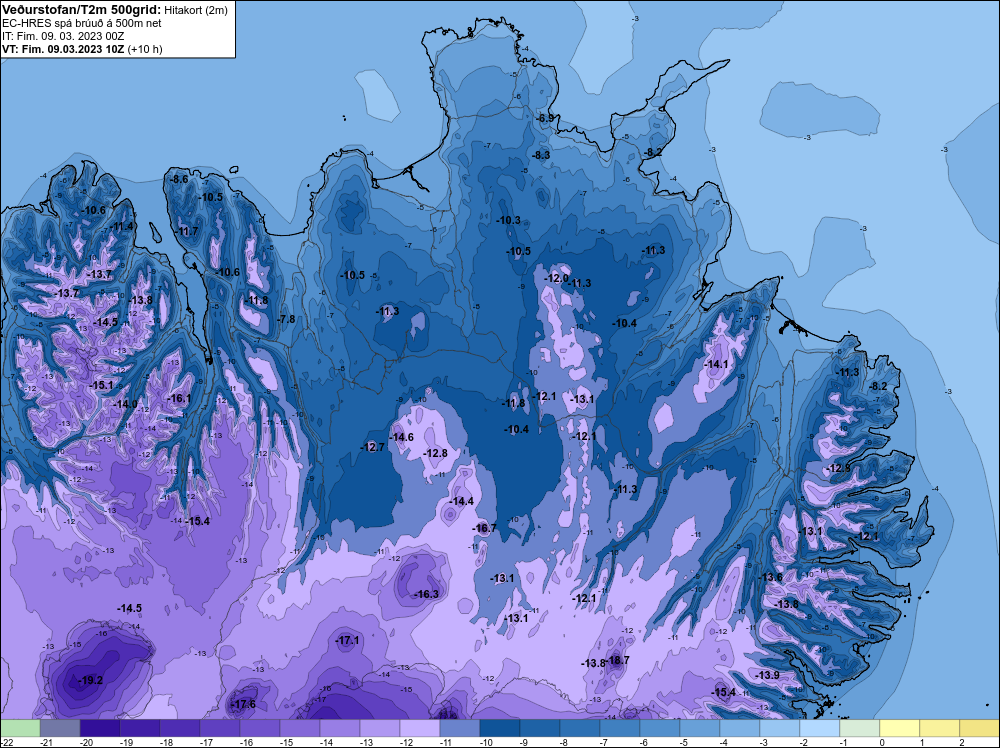Click the -10.3 temperature value

pyautogui.click(x=508, y=220)
